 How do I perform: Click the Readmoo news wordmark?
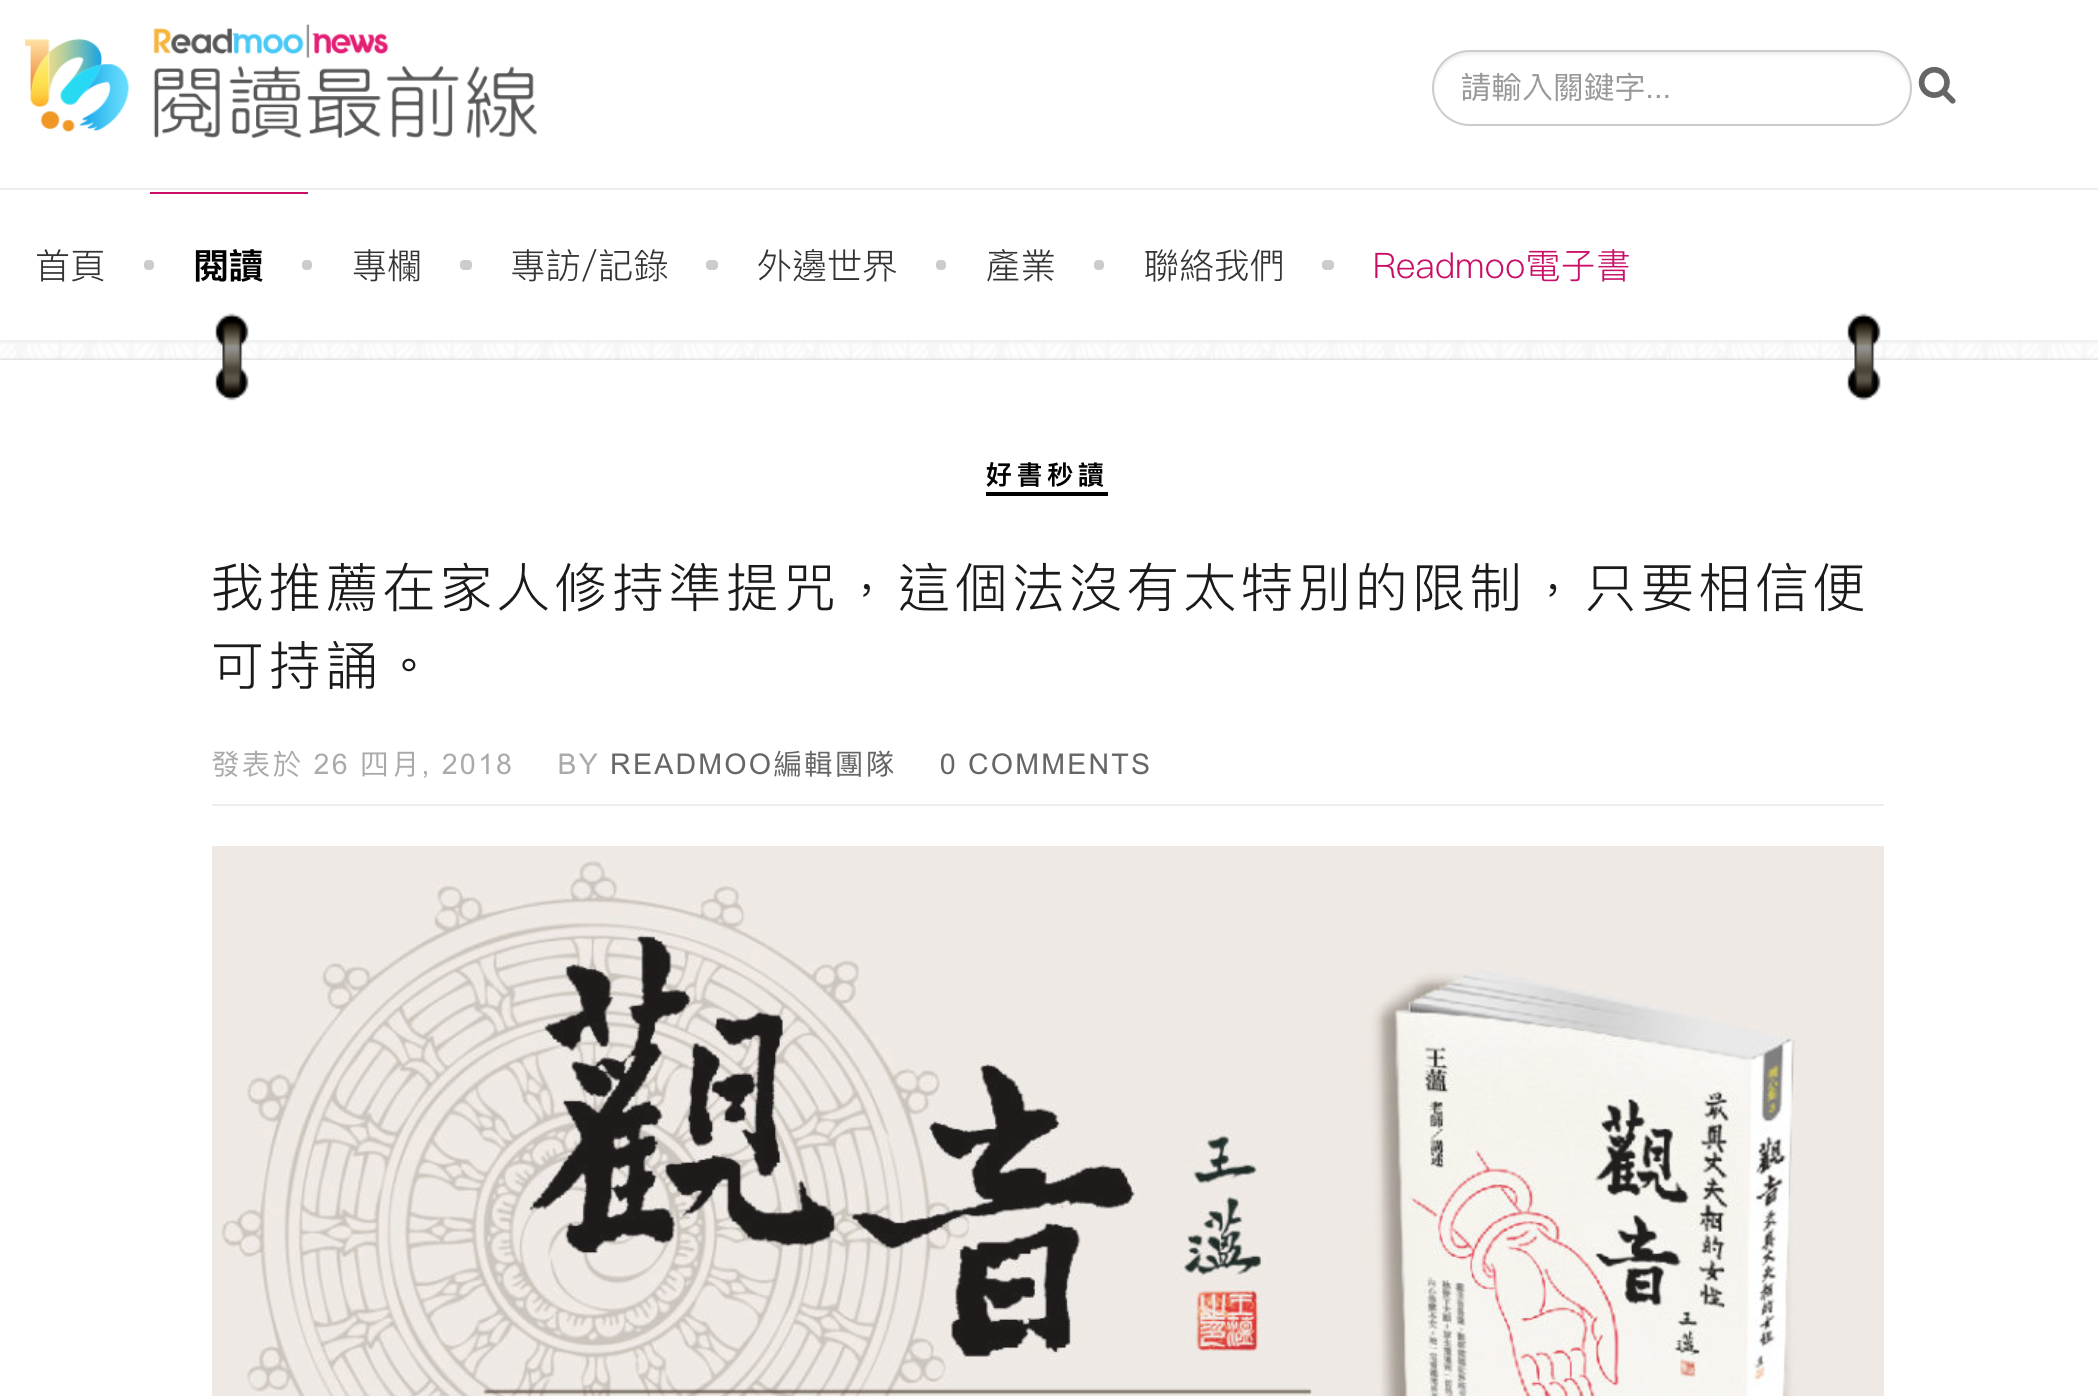[270, 42]
